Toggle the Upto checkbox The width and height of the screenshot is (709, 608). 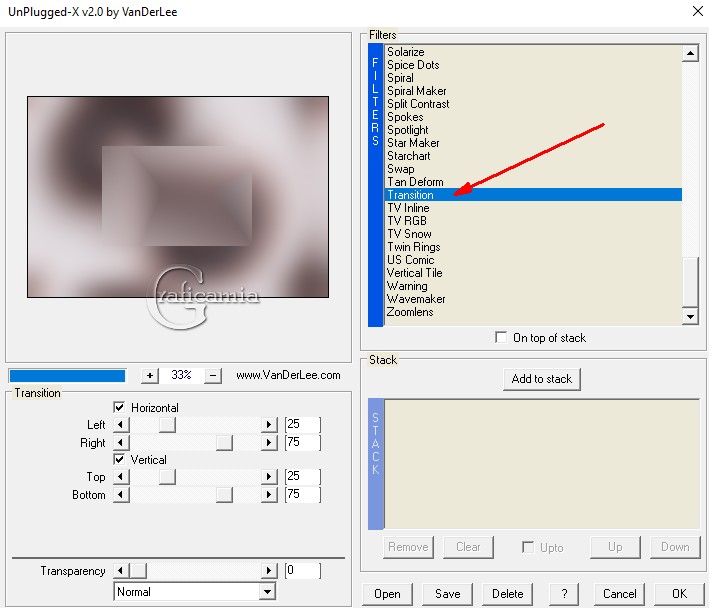tap(528, 547)
